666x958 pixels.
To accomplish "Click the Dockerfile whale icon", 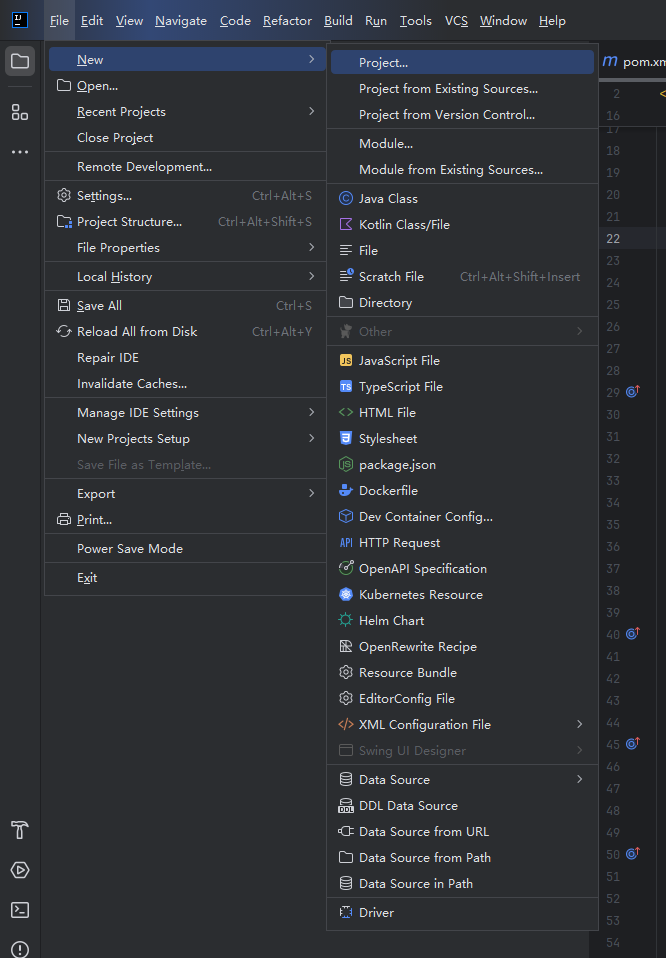I will (346, 490).
